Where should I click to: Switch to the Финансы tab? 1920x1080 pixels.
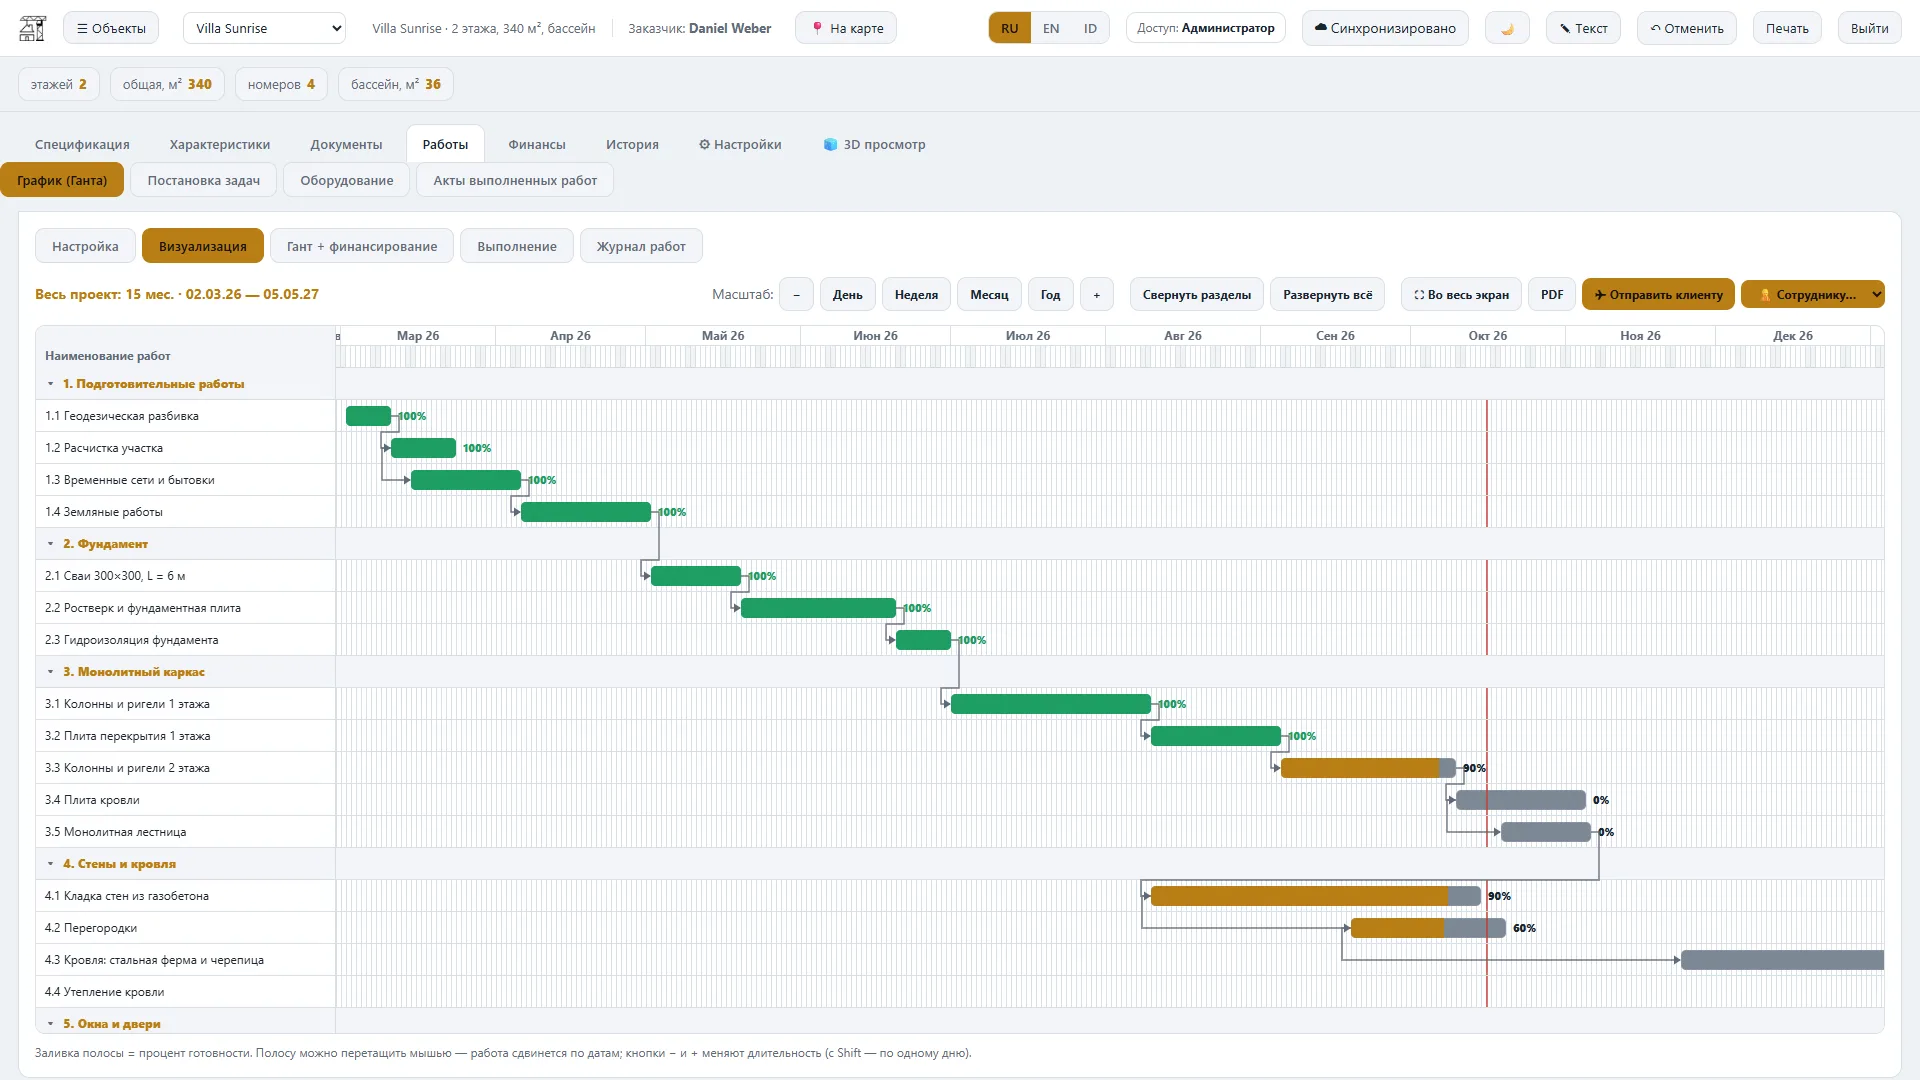pyautogui.click(x=537, y=144)
